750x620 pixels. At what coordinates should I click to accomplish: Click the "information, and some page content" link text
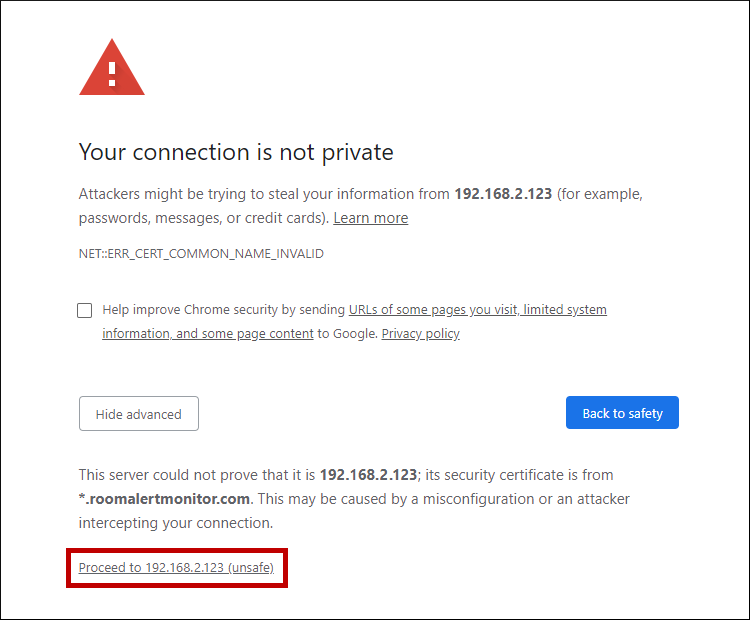(208, 334)
